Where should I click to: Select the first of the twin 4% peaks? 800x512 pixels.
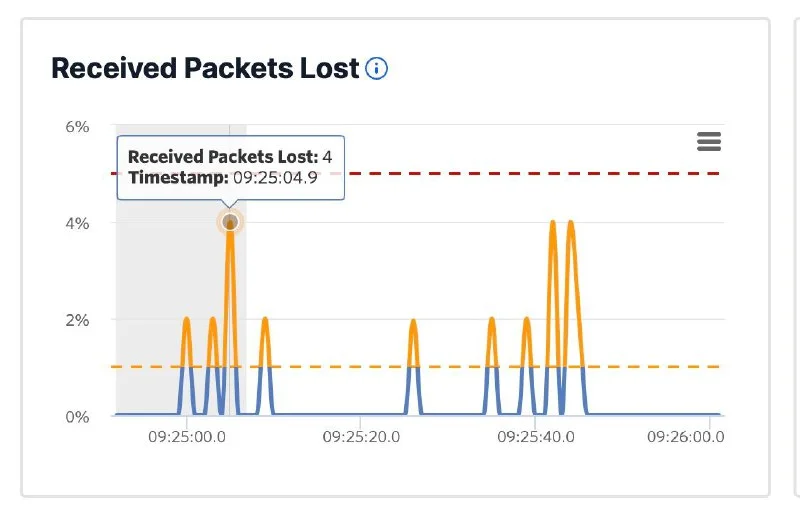(553, 224)
